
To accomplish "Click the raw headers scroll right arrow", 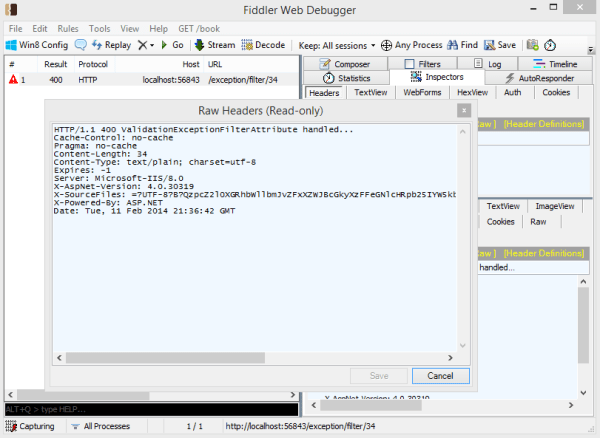I will click(450, 358).
